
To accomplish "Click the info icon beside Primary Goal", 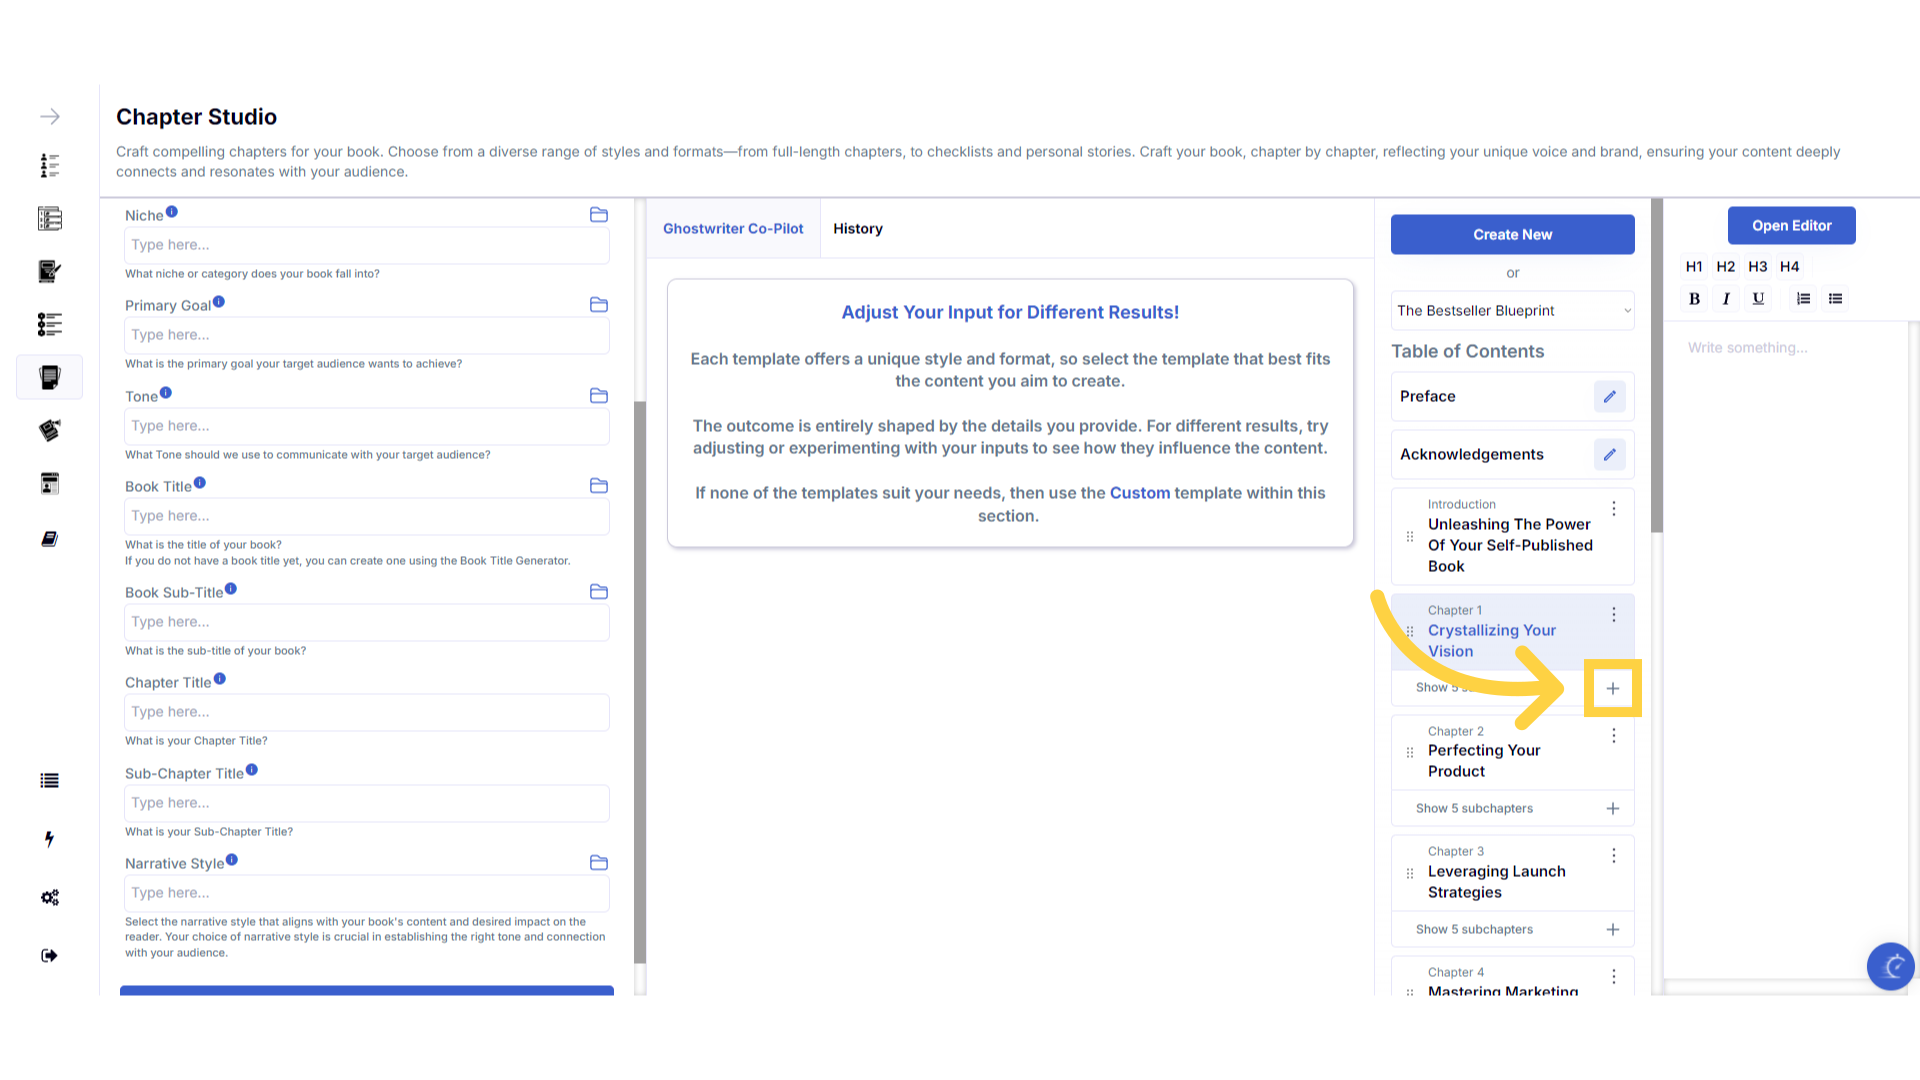I will pos(219,302).
